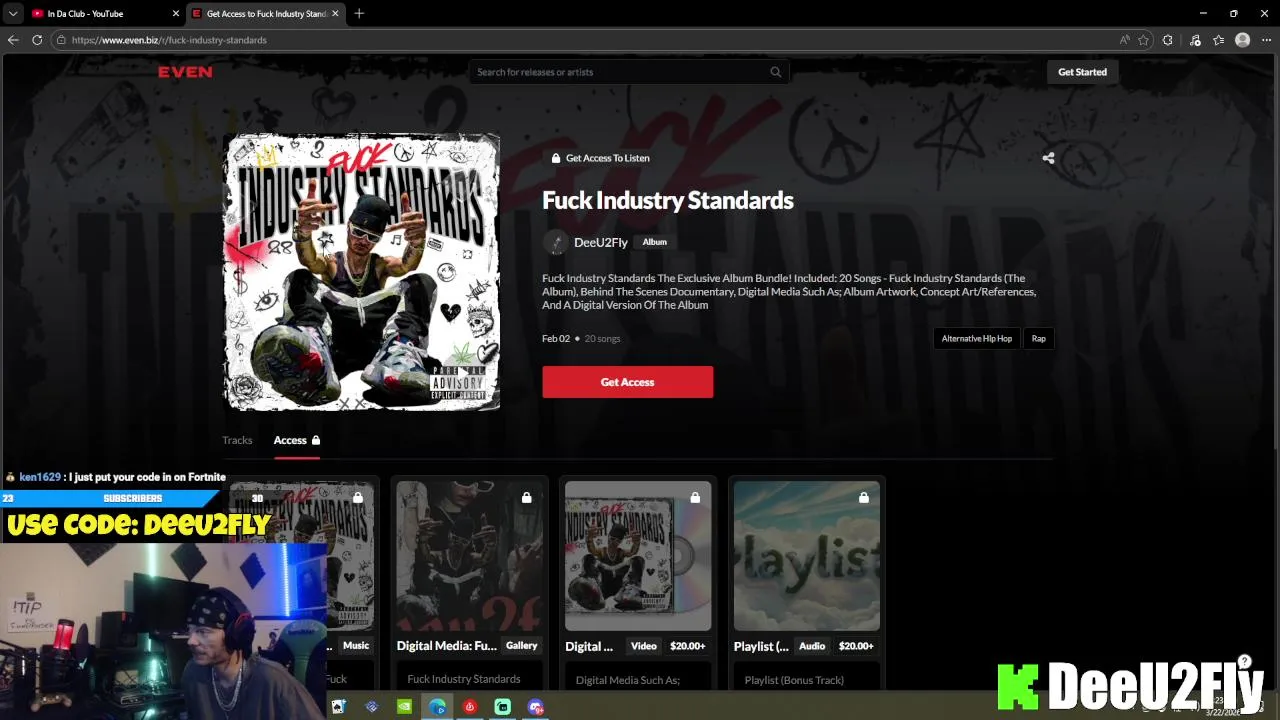Open the Playlist clouds thumbnail
1280x720 pixels.
tap(807, 556)
